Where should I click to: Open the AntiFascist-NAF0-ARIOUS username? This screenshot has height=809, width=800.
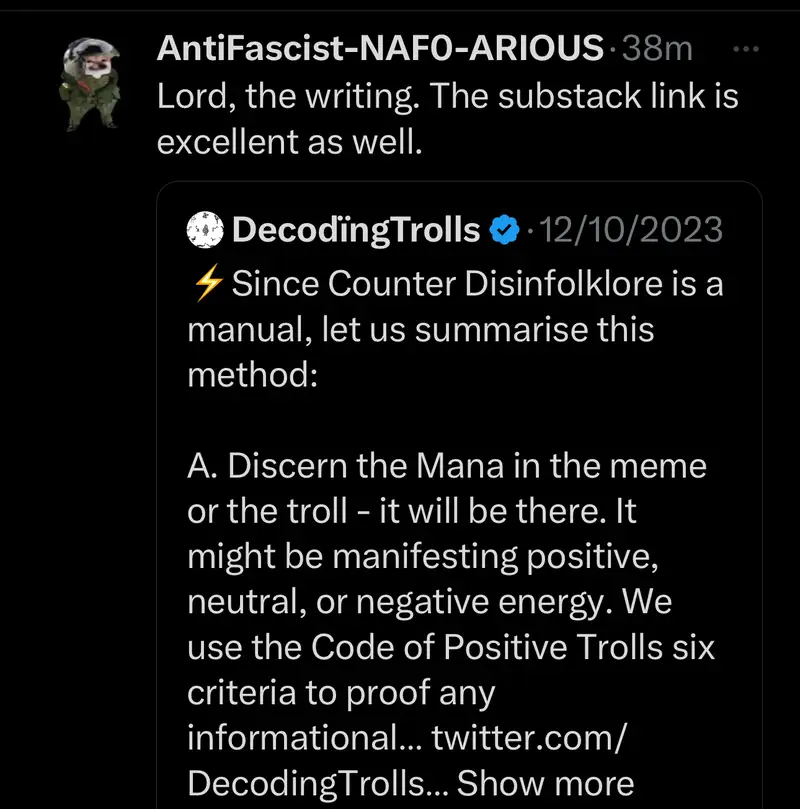coord(381,47)
